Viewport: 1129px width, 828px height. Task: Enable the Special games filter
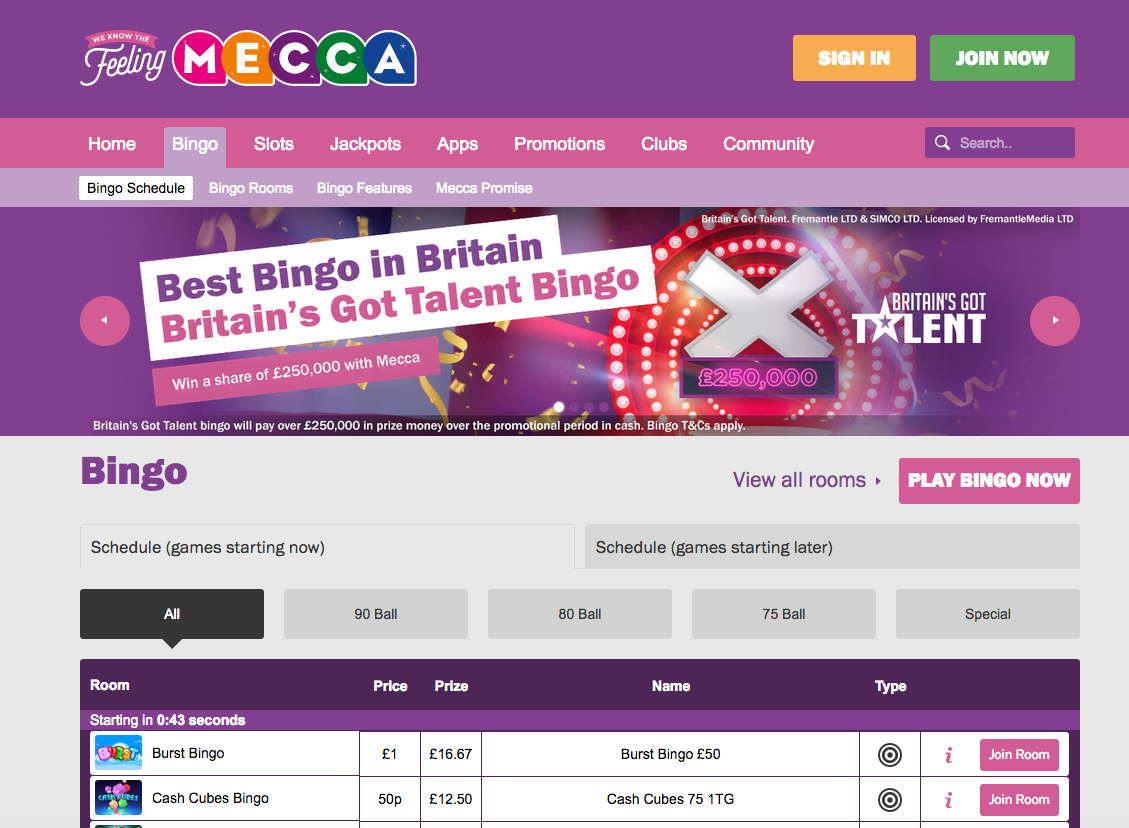pyautogui.click(x=987, y=613)
